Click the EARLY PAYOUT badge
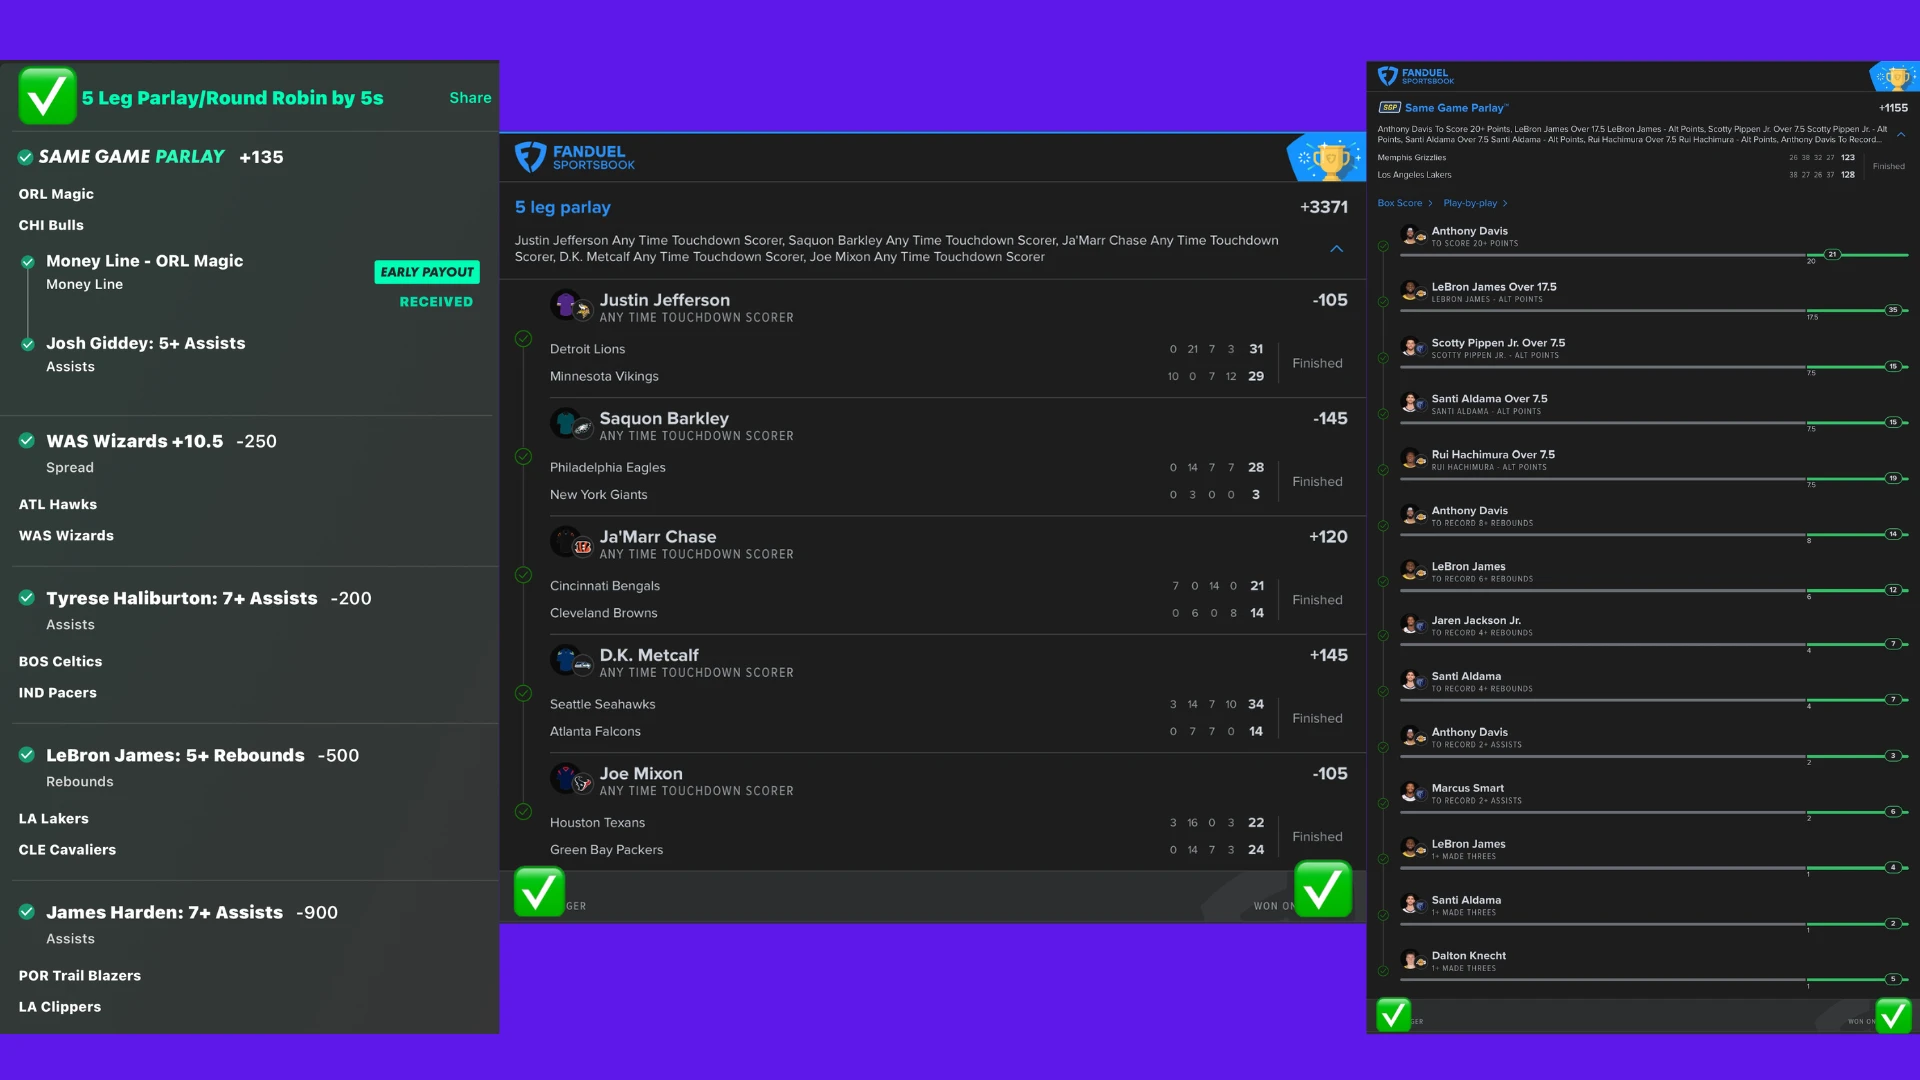Image resolution: width=1920 pixels, height=1080 pixels. click(427, 272)
